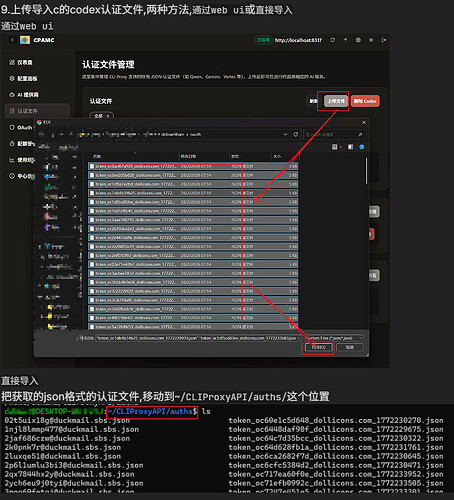Open the view options icon in file dialog
Viewport: 454px width, 500px height.
(335, 147)
